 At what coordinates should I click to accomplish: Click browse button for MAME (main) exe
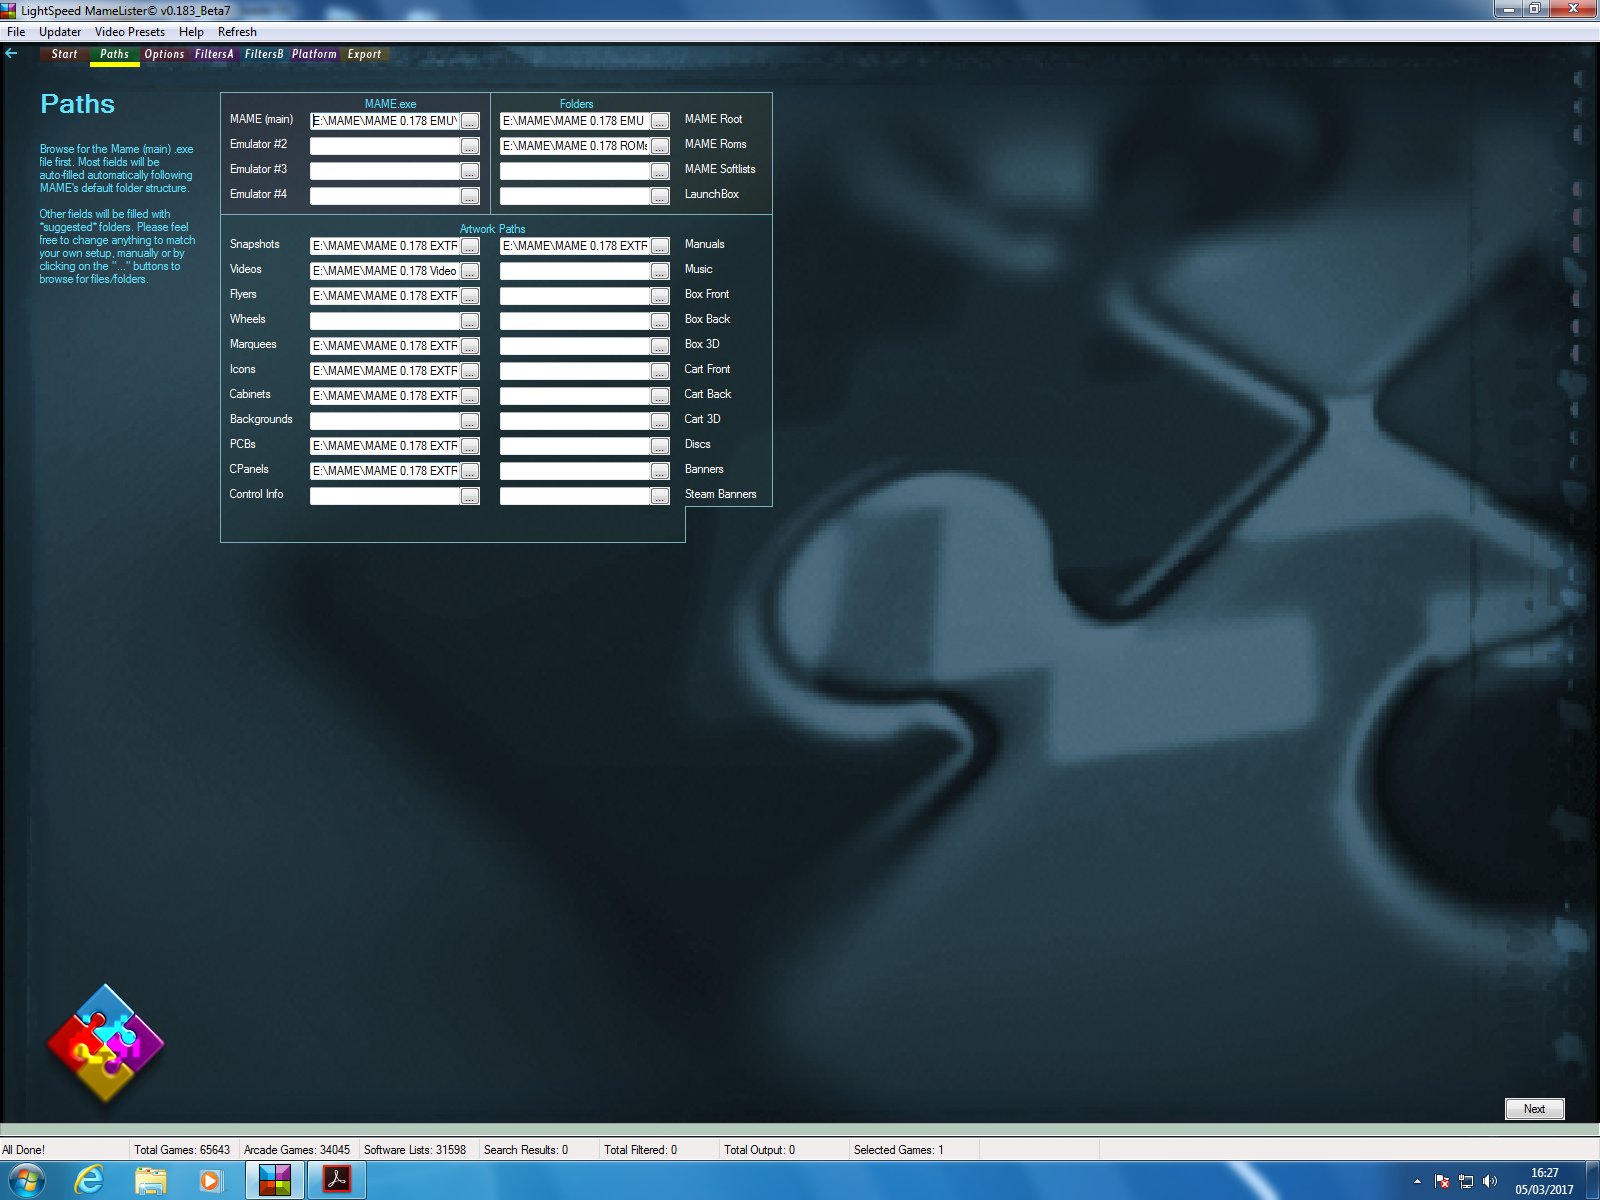tap(470, 121)
